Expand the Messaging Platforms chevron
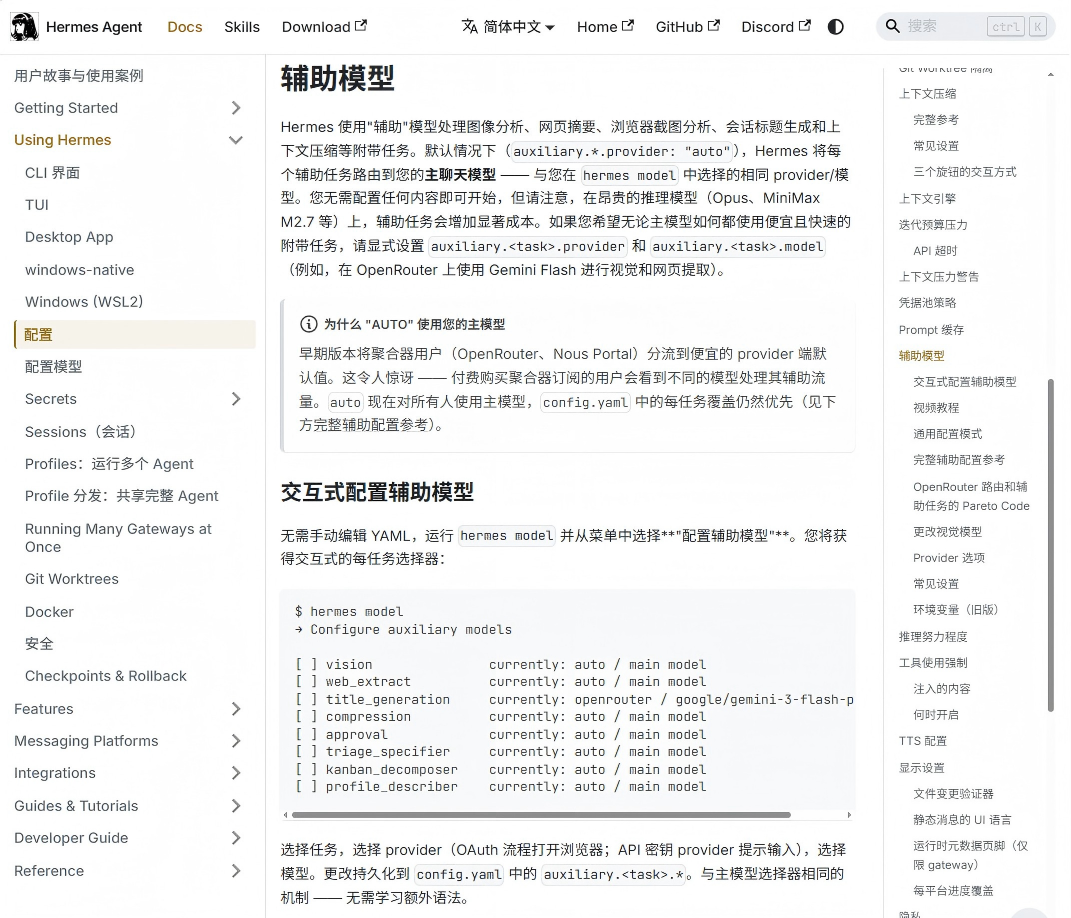1071x918 pixels. [236, 741]
